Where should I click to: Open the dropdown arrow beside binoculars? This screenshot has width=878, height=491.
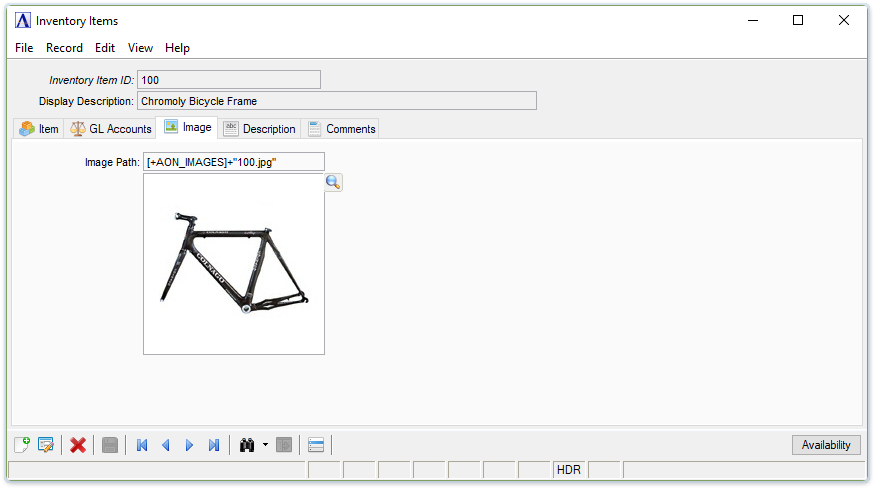(x=265, y=445)
